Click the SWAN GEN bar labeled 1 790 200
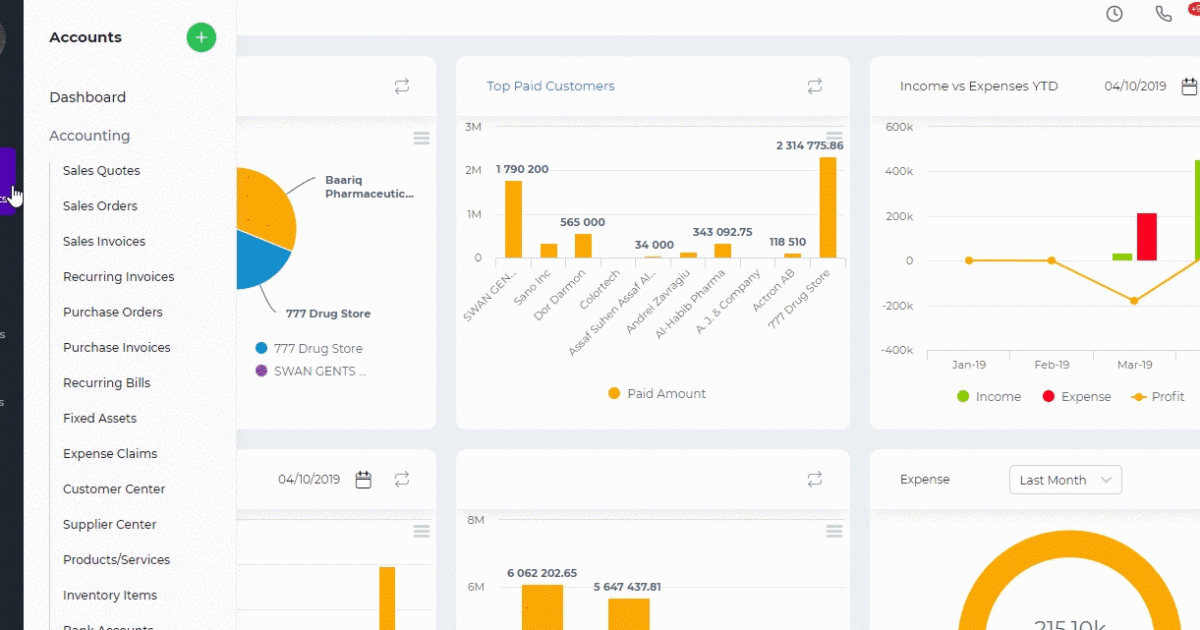This screenshot has width=1200, height=630. (513, 219)
